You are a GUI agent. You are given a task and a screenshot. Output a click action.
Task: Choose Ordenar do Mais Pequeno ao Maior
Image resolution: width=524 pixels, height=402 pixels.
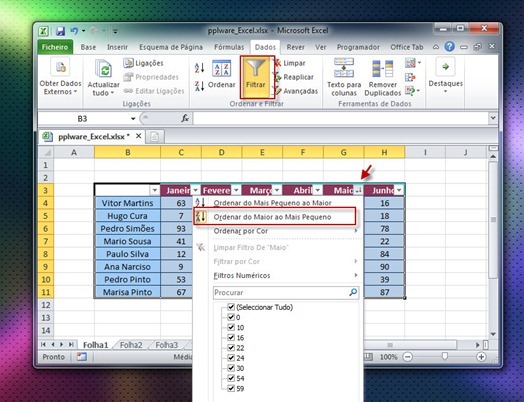[x=277, y=203]
